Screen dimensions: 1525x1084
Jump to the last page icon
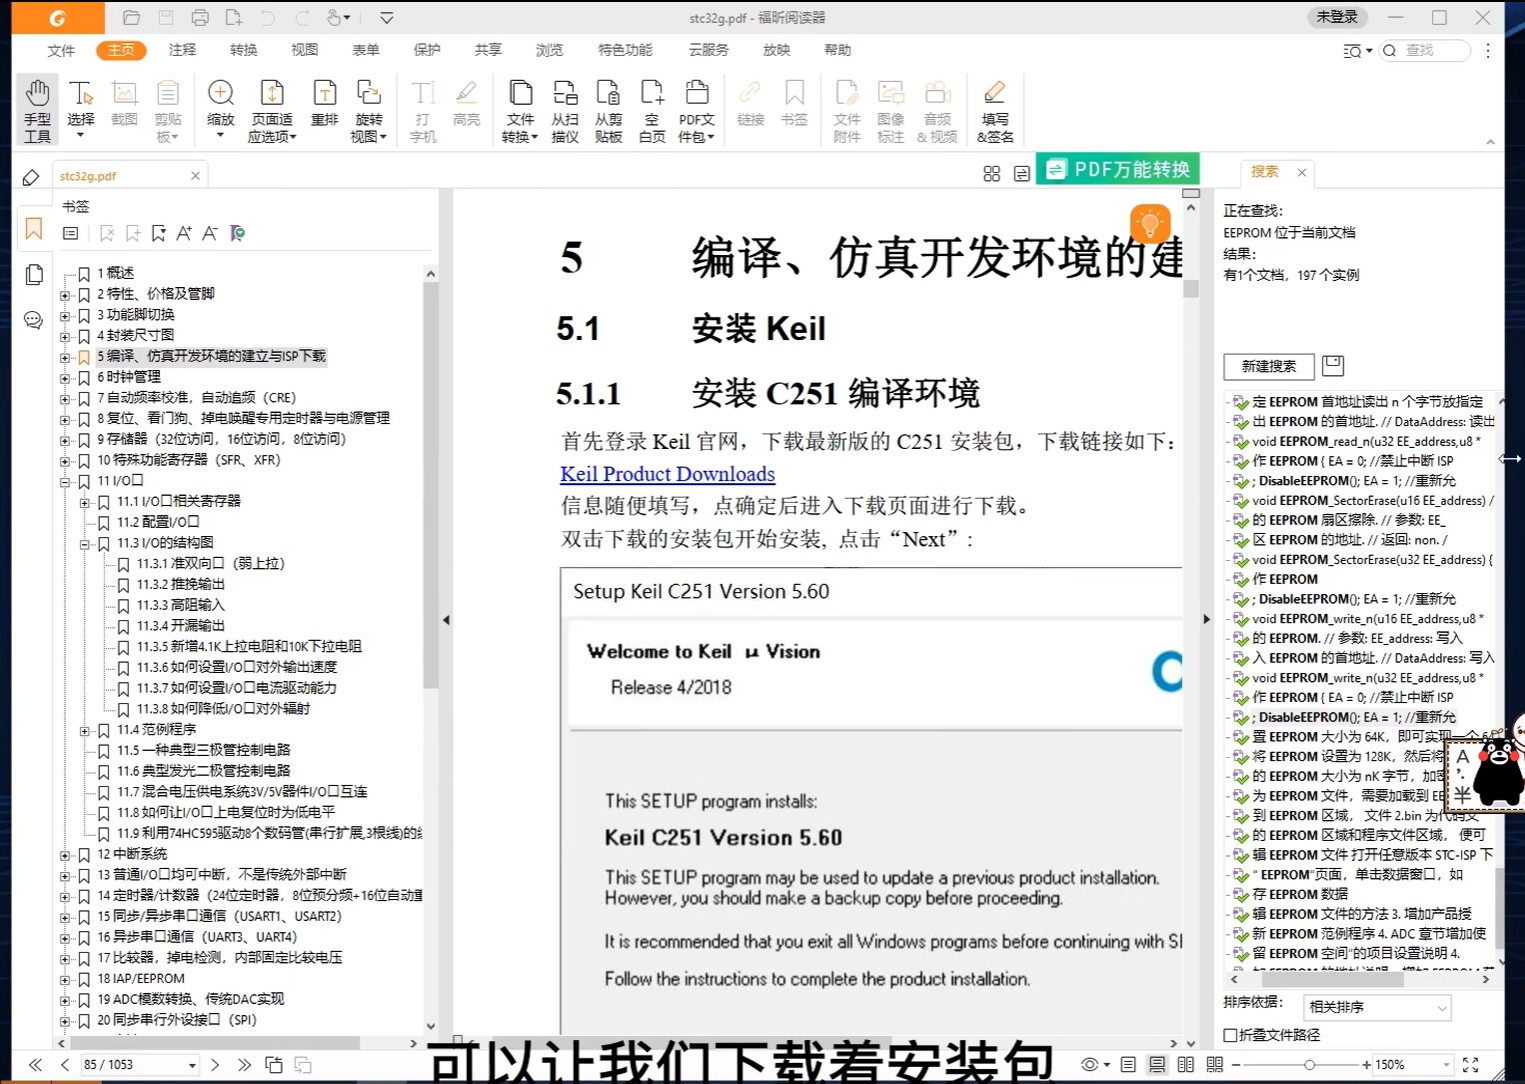pyautogui.click(x=244, y=1065)
